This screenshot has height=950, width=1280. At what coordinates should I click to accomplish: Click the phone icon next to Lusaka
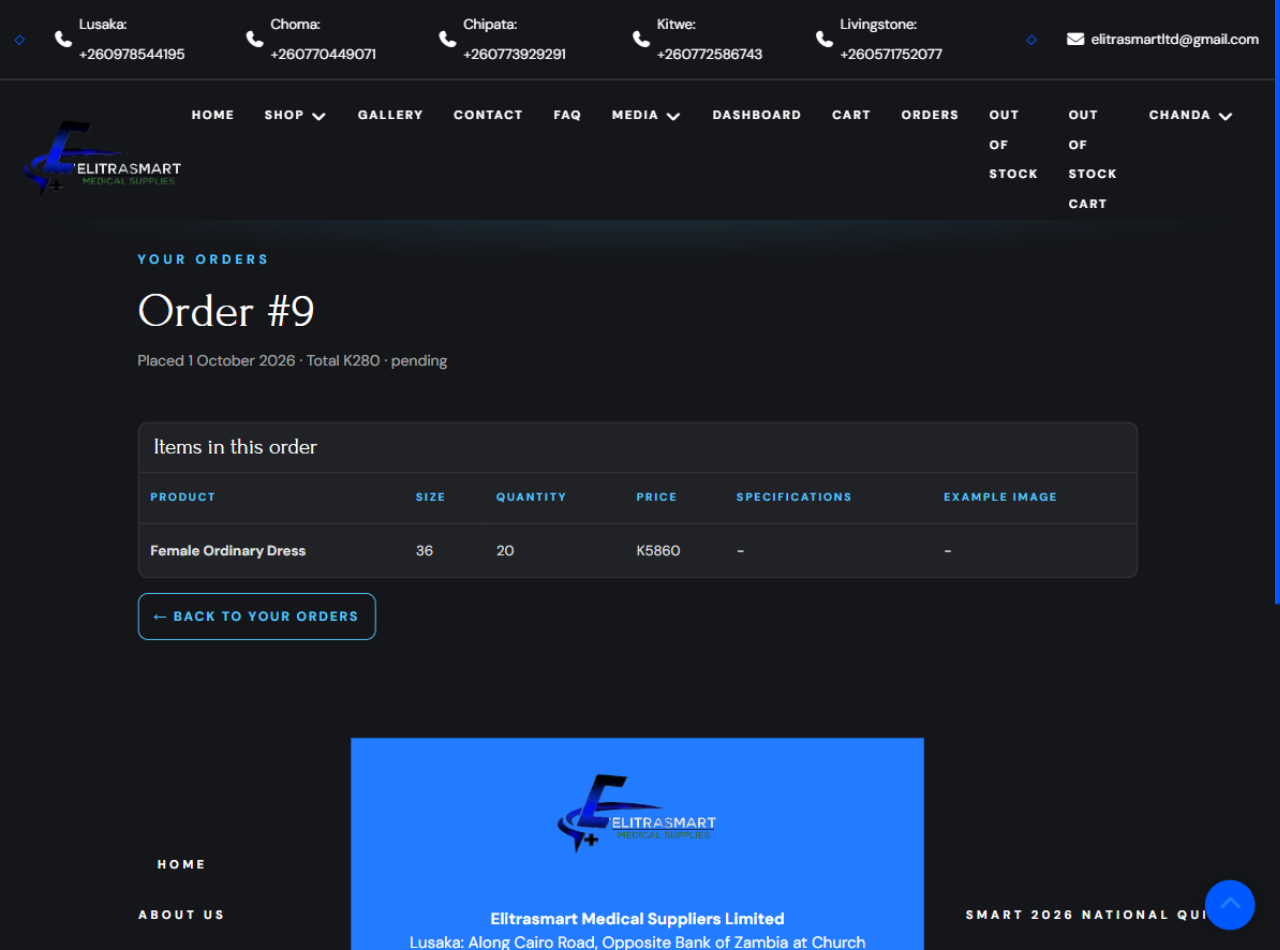(63, 39)
